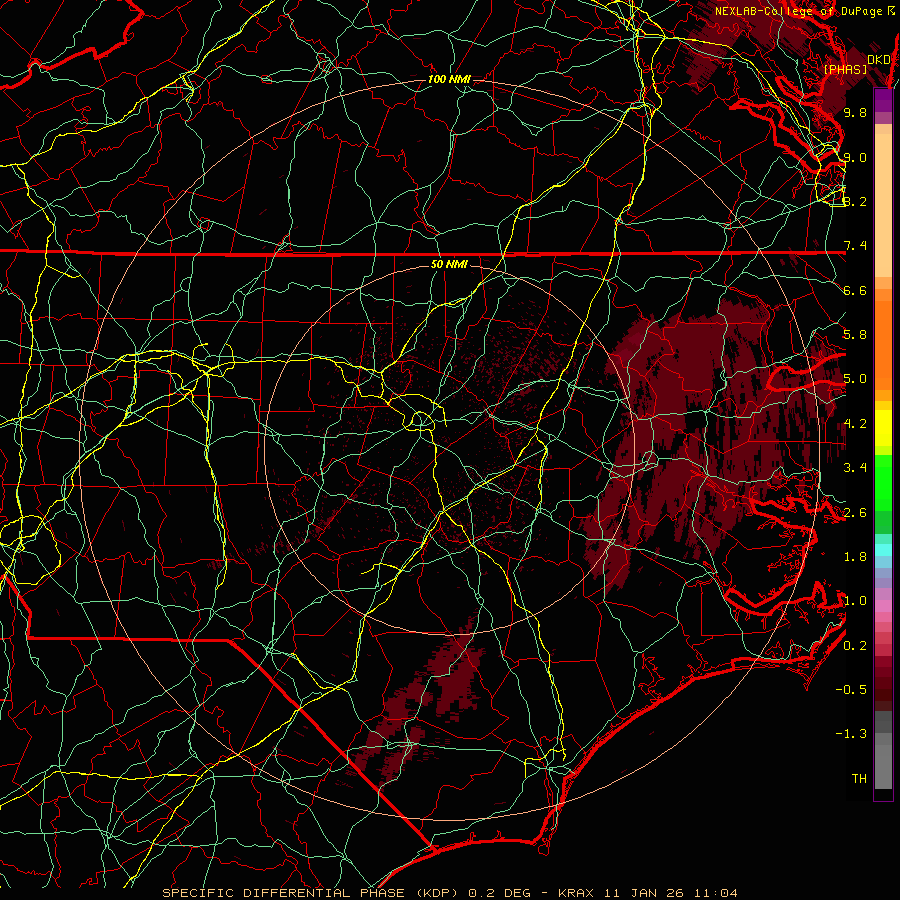
Task: Click the 5.0 value on the scale
Action: click(855, 379)
